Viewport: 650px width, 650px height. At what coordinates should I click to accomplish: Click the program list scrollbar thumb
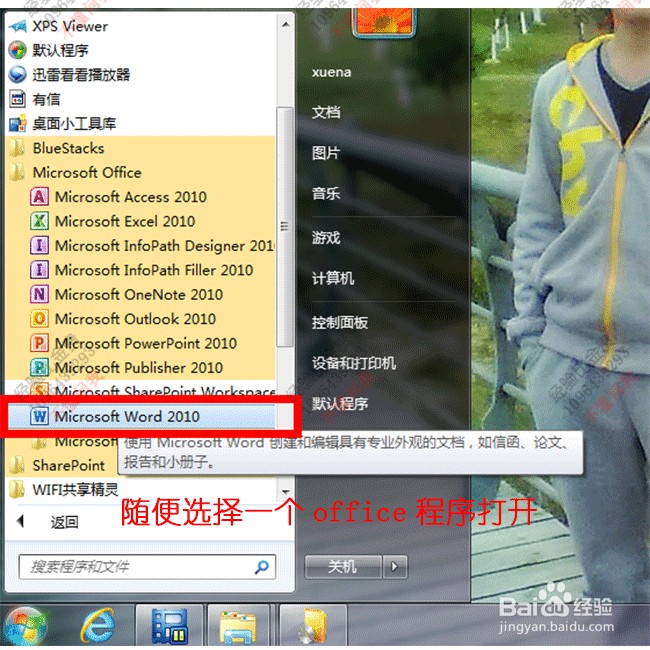(285, 227)
